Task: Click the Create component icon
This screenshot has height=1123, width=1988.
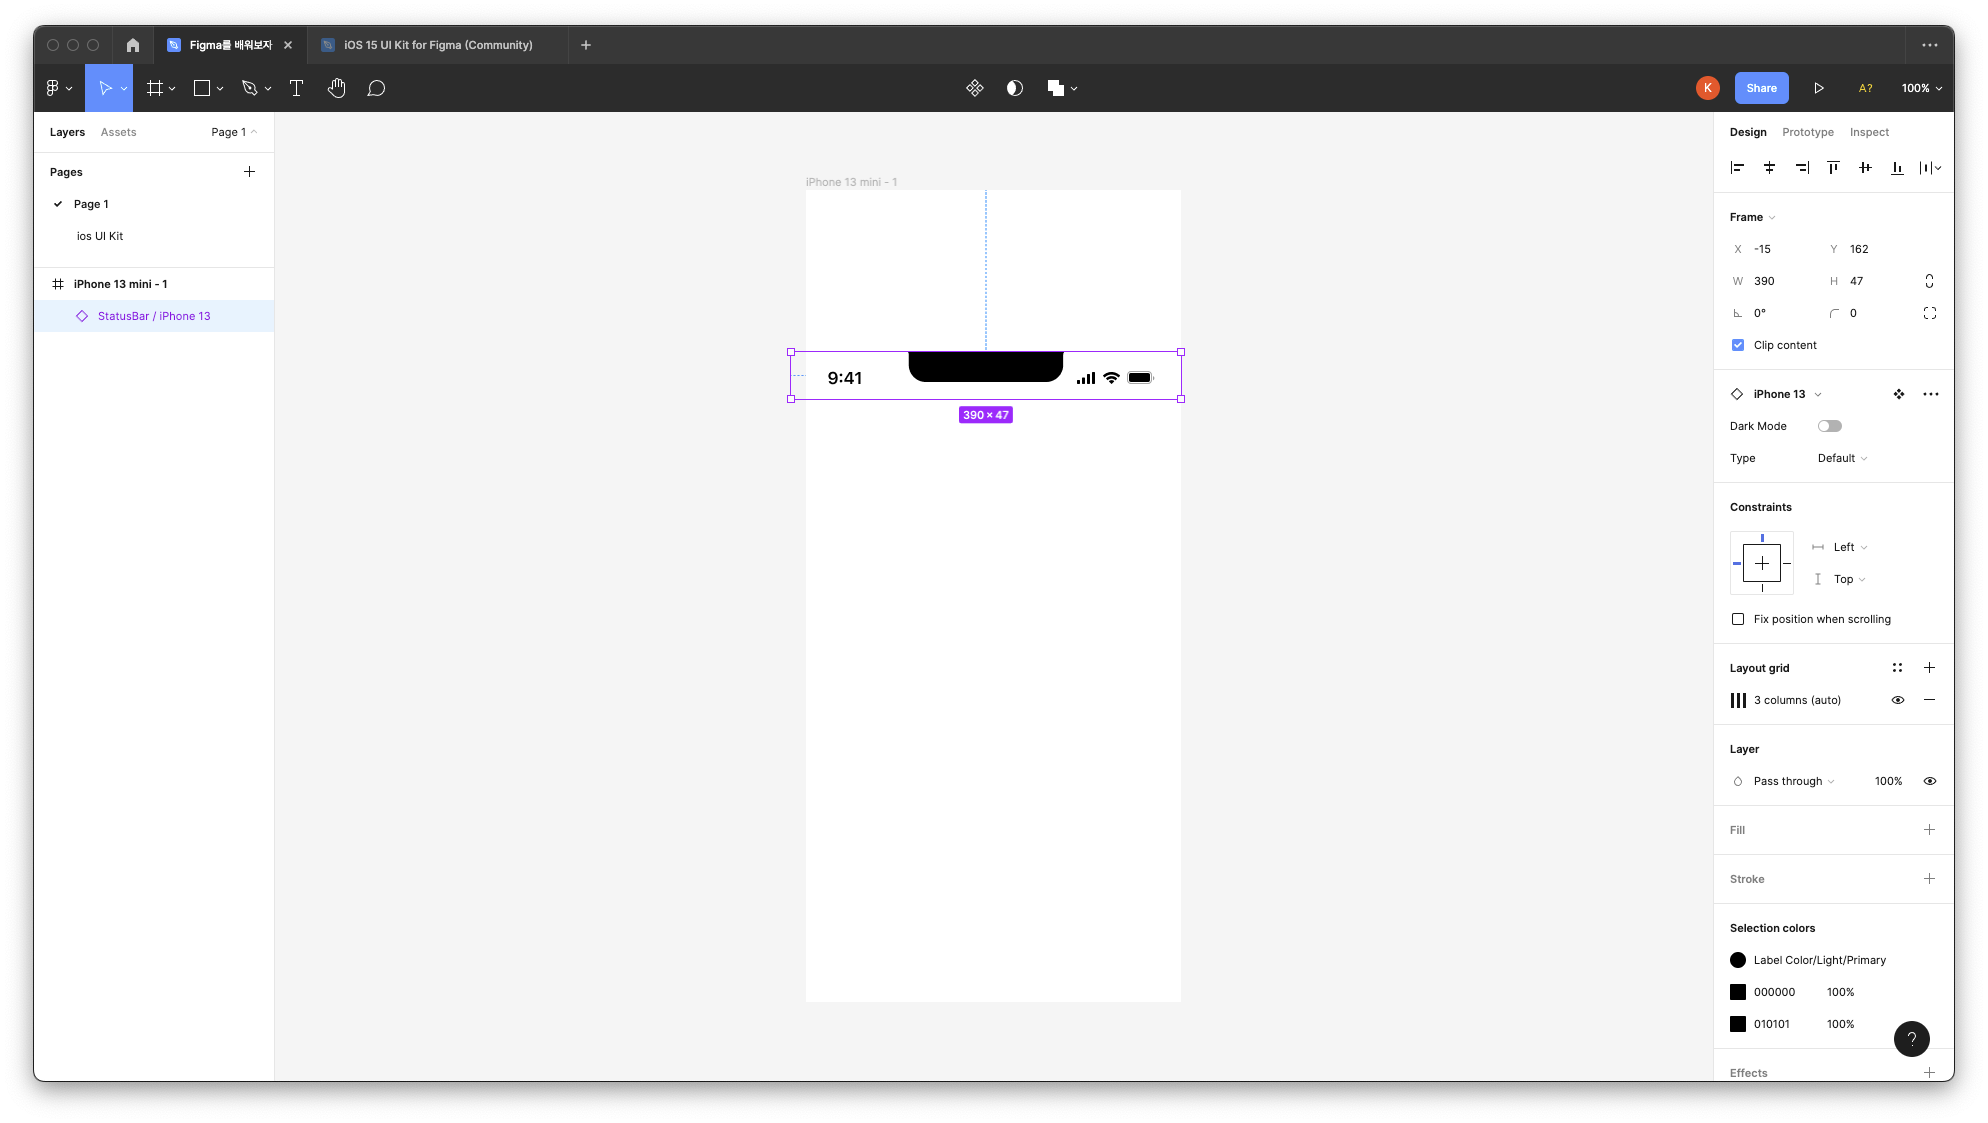Action: click(974, 88)
